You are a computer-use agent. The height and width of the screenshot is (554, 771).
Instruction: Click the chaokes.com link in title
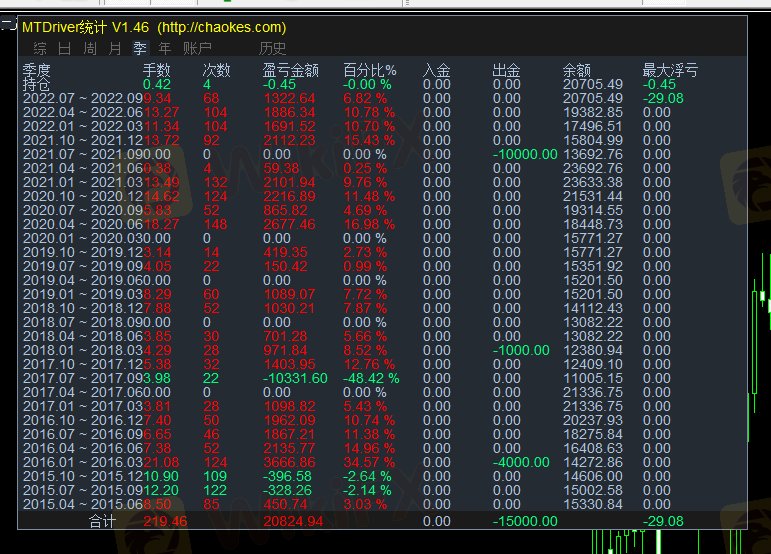221,27
